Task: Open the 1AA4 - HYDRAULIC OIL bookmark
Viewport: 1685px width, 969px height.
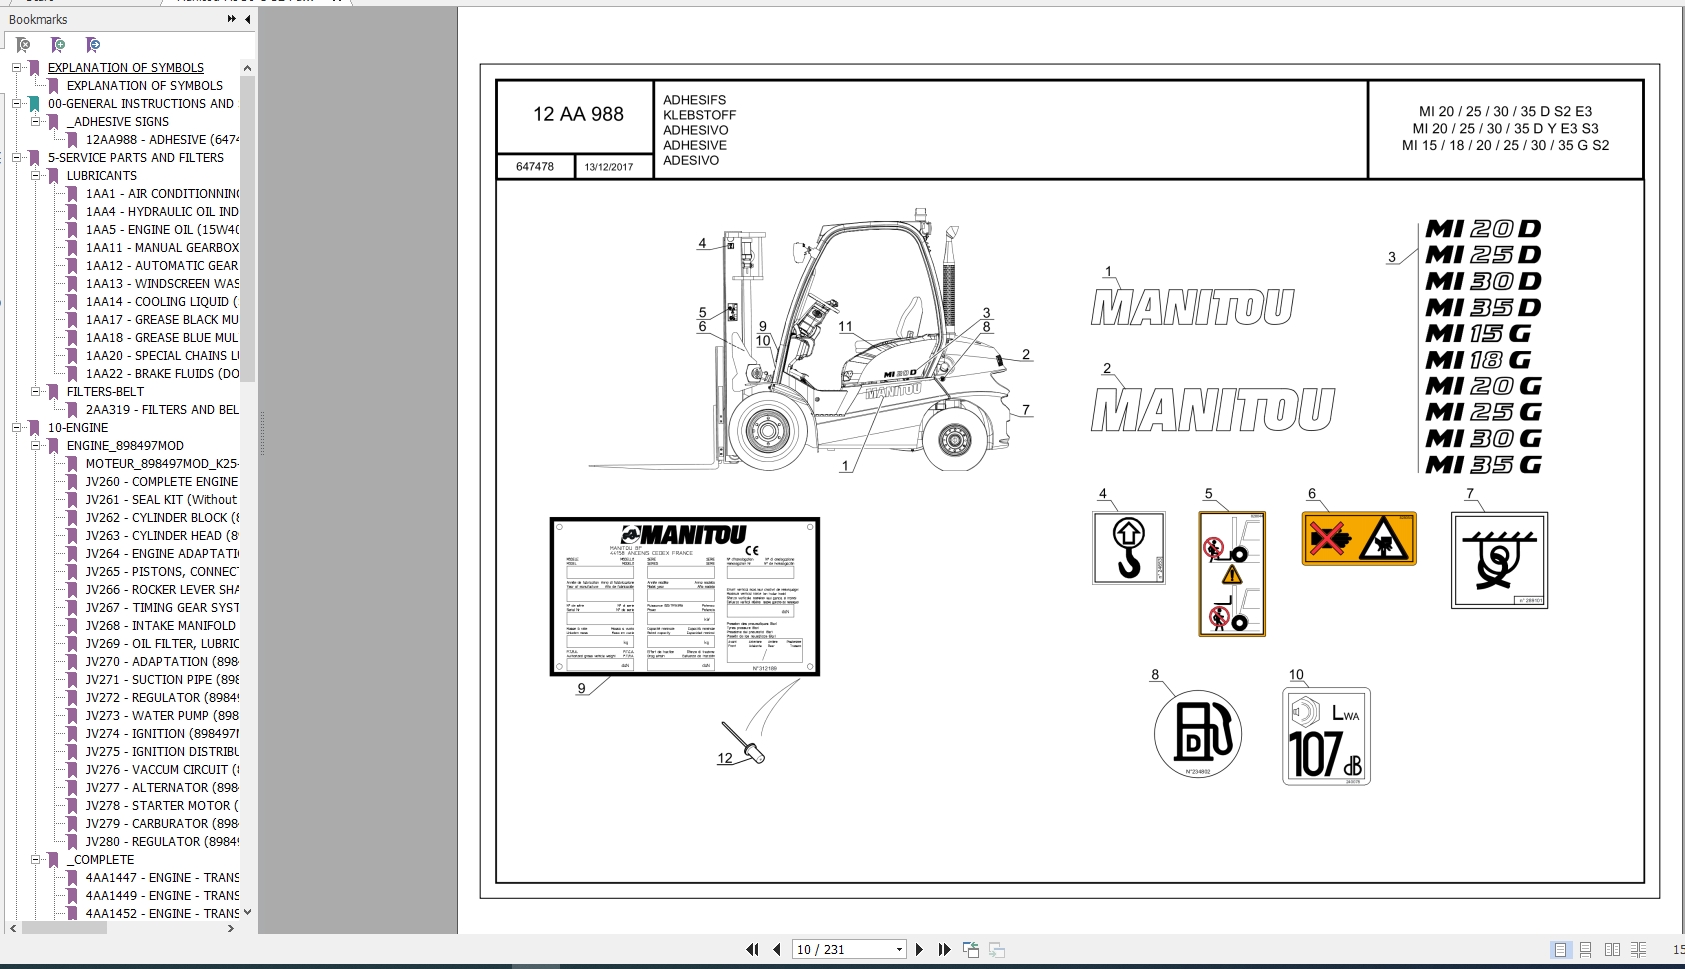Action: coord(162,212)
